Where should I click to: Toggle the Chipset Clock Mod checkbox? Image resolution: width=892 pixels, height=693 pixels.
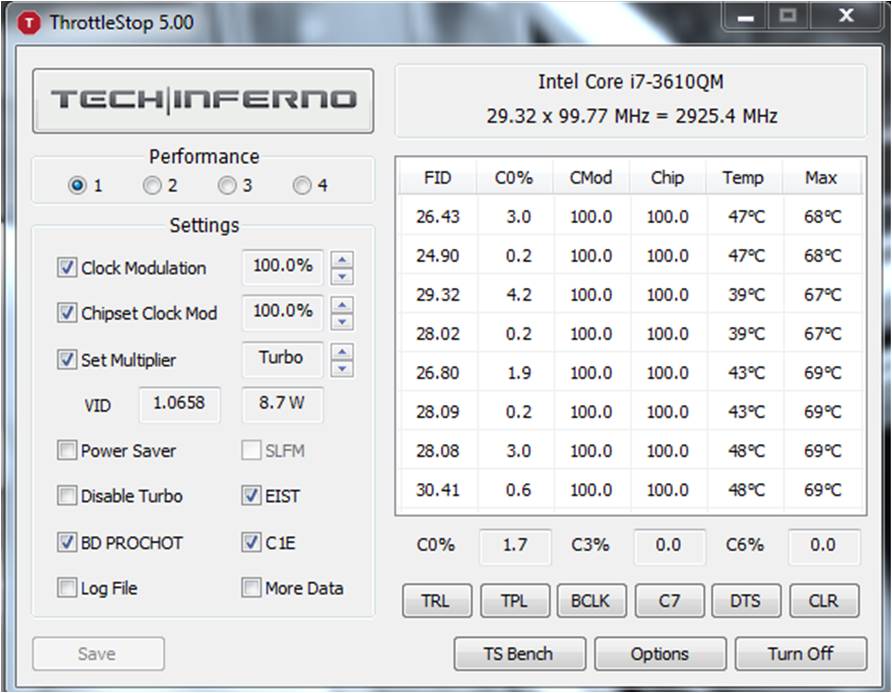pos(67,312)
